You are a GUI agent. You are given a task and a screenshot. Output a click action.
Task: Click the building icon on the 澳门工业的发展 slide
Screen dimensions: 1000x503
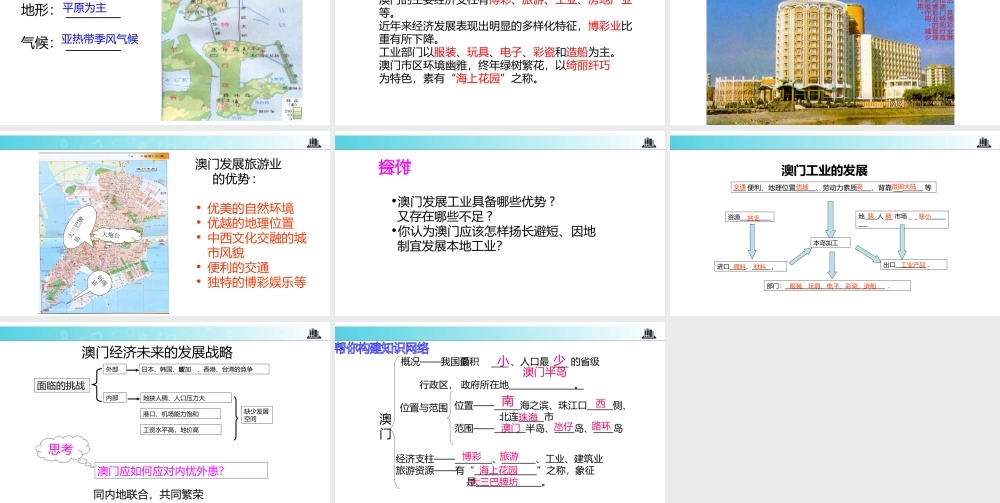tap(983, 142)
